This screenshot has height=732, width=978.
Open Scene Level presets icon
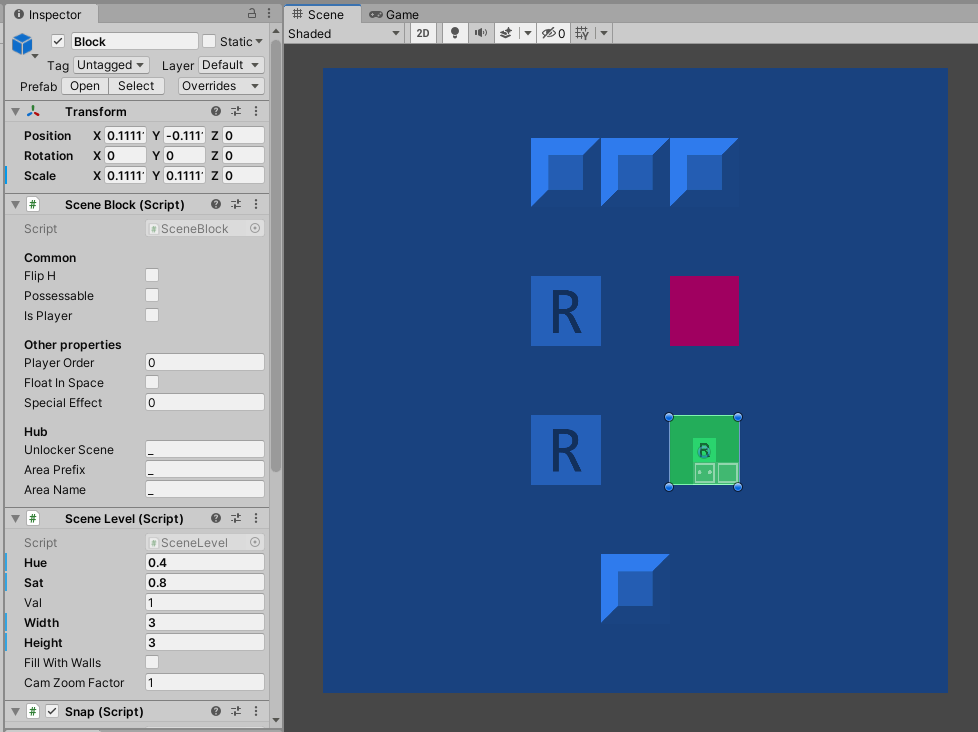[236, 518]
